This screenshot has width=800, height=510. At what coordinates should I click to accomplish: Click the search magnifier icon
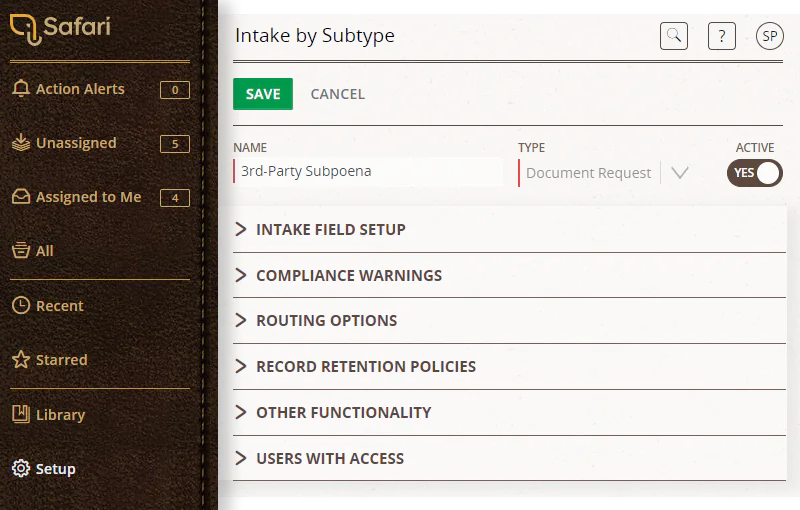(673, 36)
